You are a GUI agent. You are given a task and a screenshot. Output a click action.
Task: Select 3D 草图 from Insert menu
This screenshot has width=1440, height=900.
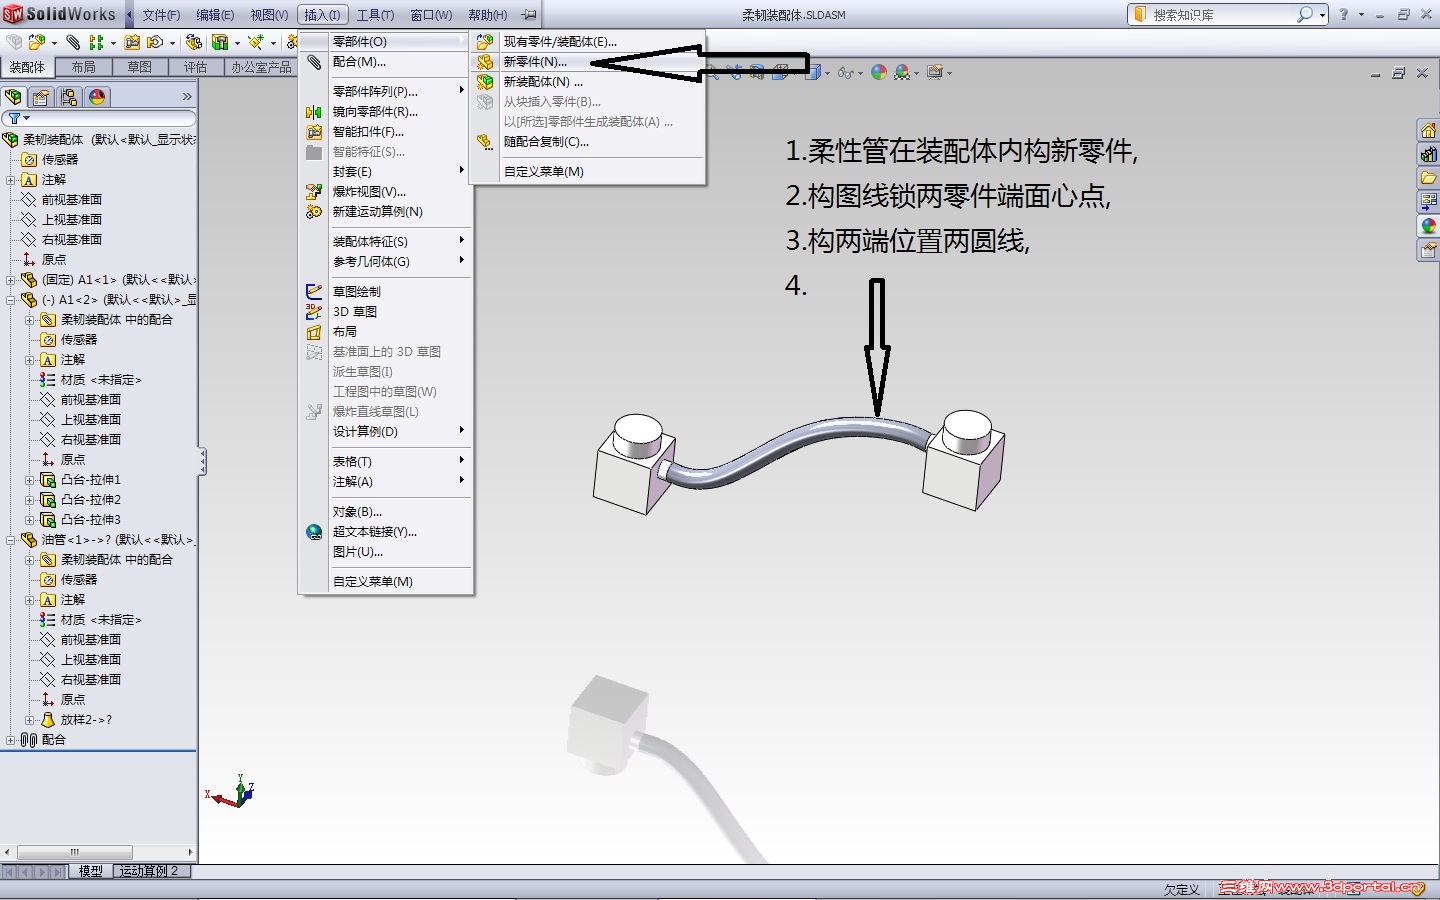[386, 312]
